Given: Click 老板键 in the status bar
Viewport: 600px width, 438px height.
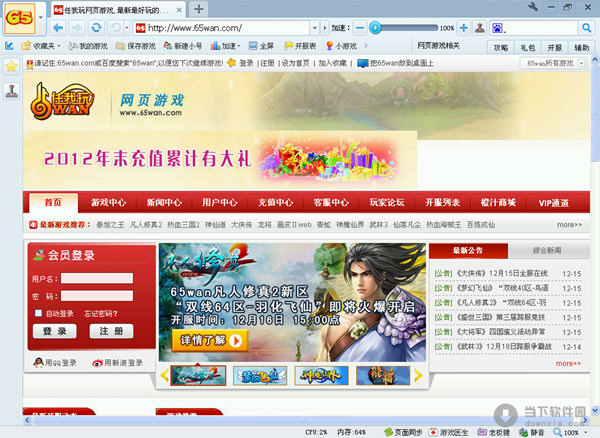Looking at the screenshot, I should point(494,432).
